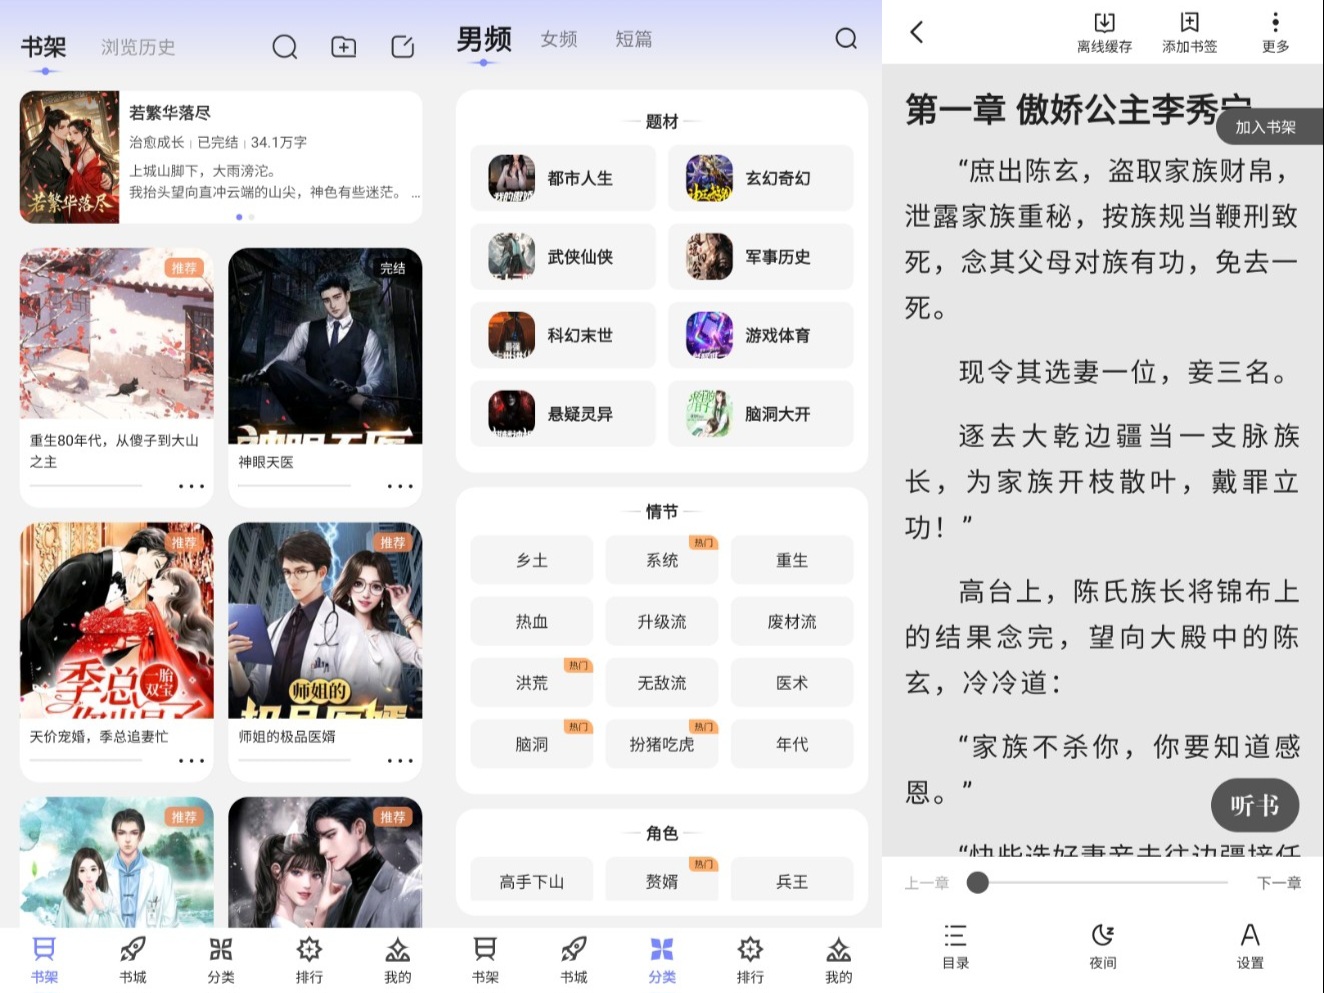This screenshot has height=993, width=1324.
Task: Tap the 加入书架 button
Action: click(x=1266, y=127)
